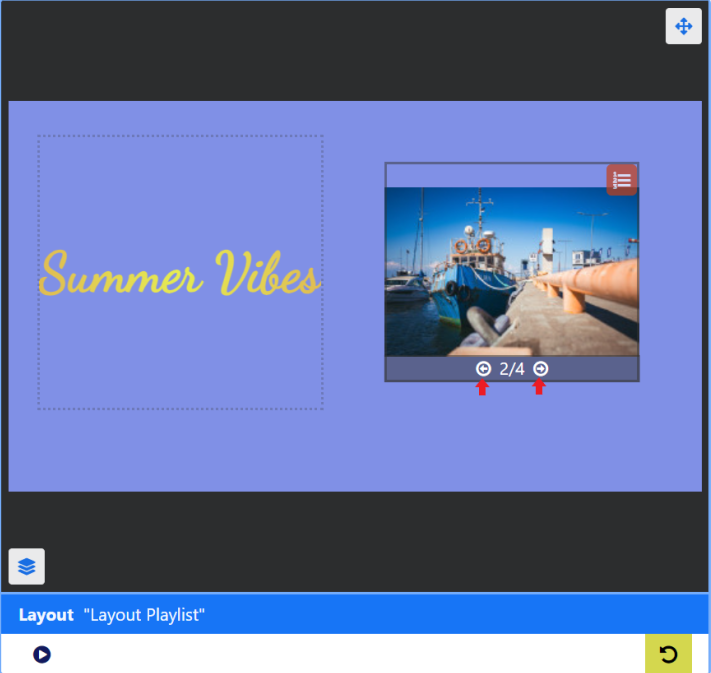711x673 pixels.
Task: Select the boat harbor image
Action: (511, 271)
